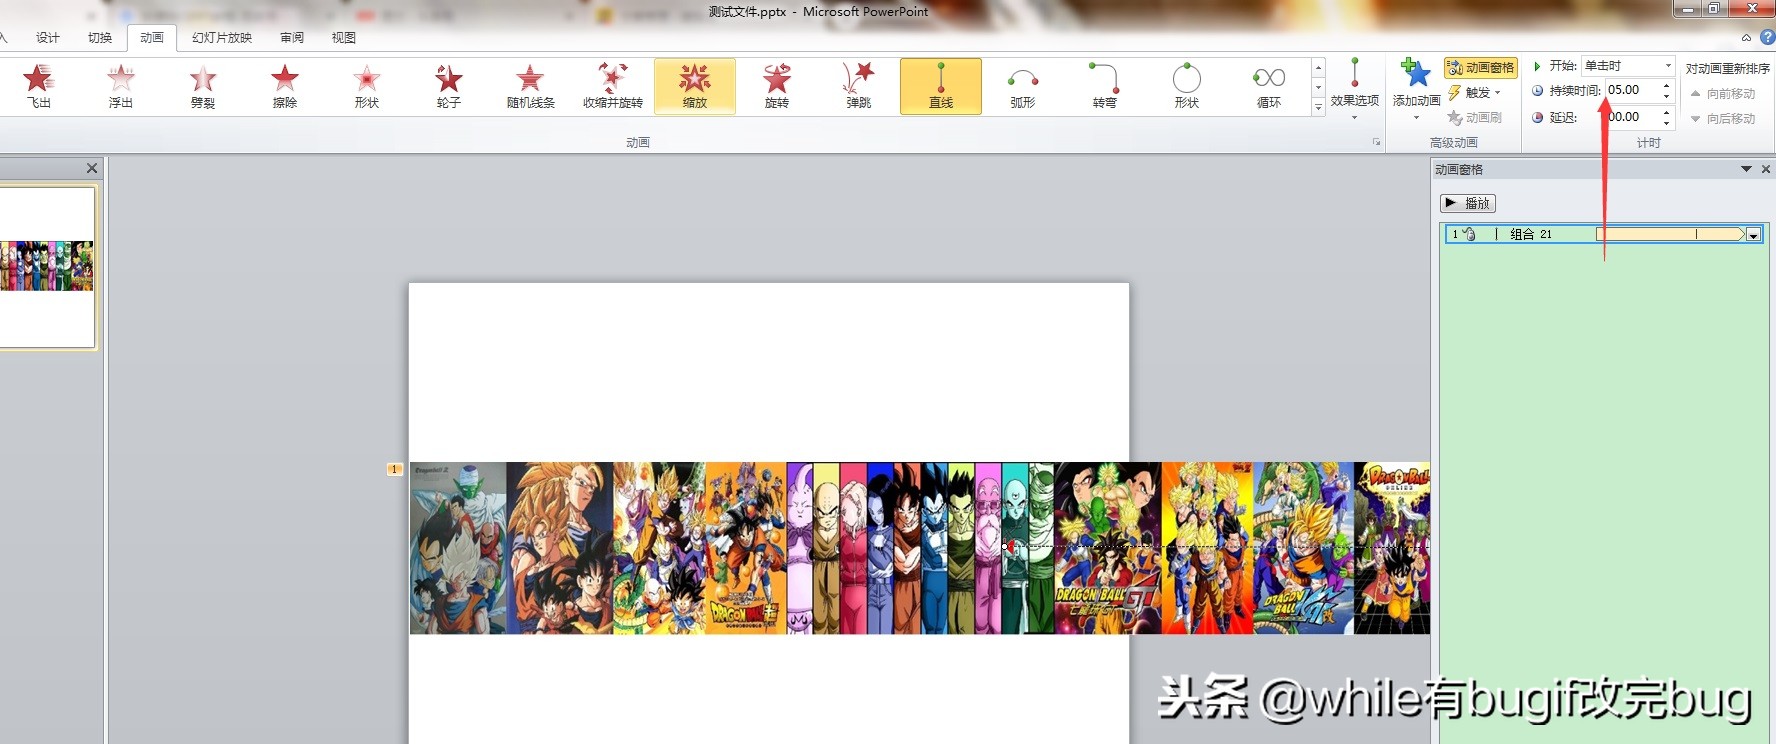The height and width of the screenshot is (744, 1776).
Task: Click the 延迟 delay field
Action: point(1632,117)
